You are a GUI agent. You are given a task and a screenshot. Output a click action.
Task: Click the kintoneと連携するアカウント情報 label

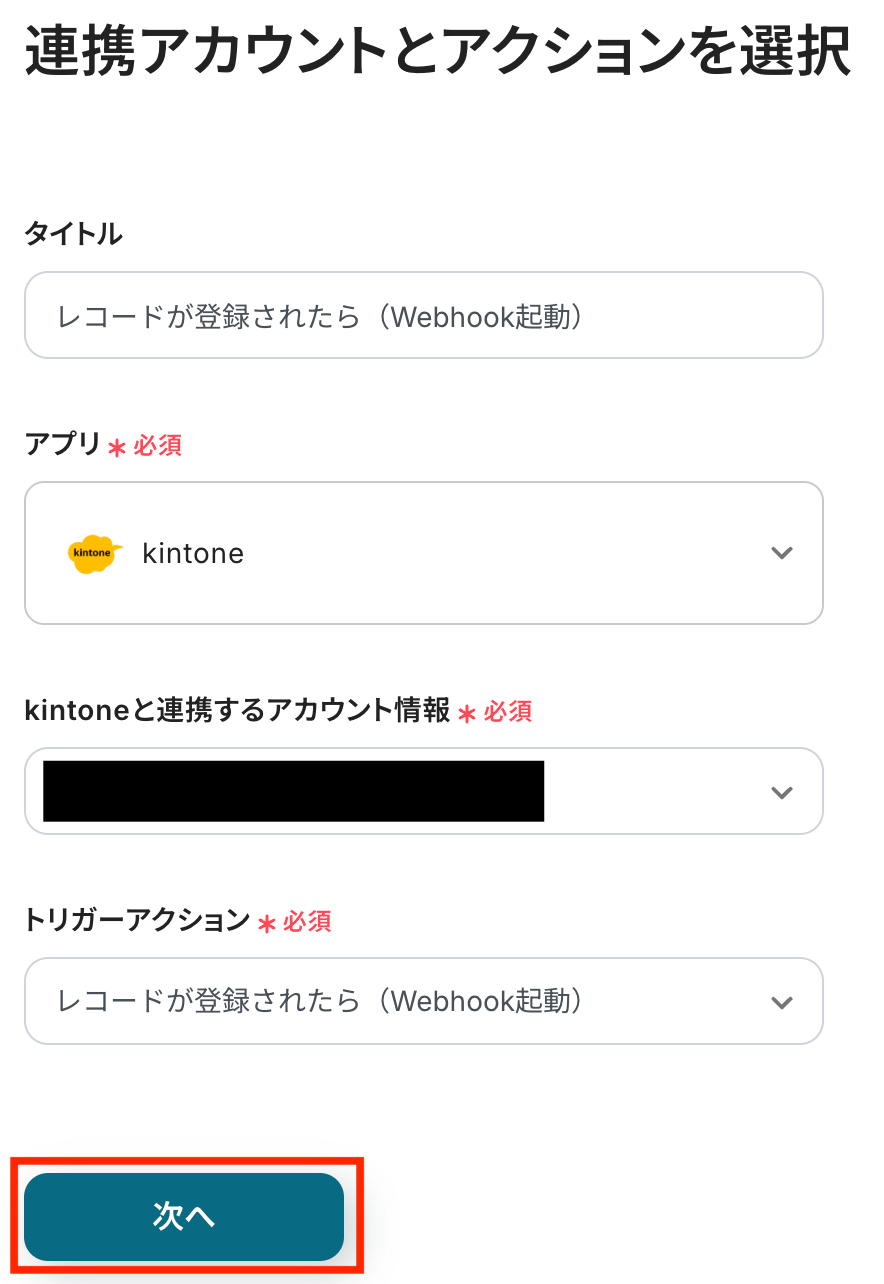(x=237, y=711)
